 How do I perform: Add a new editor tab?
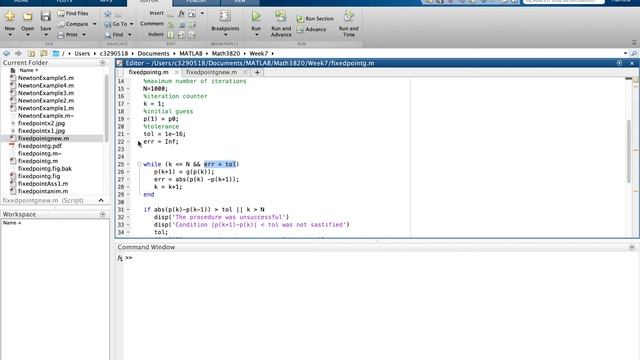click(x=257, y=72)
